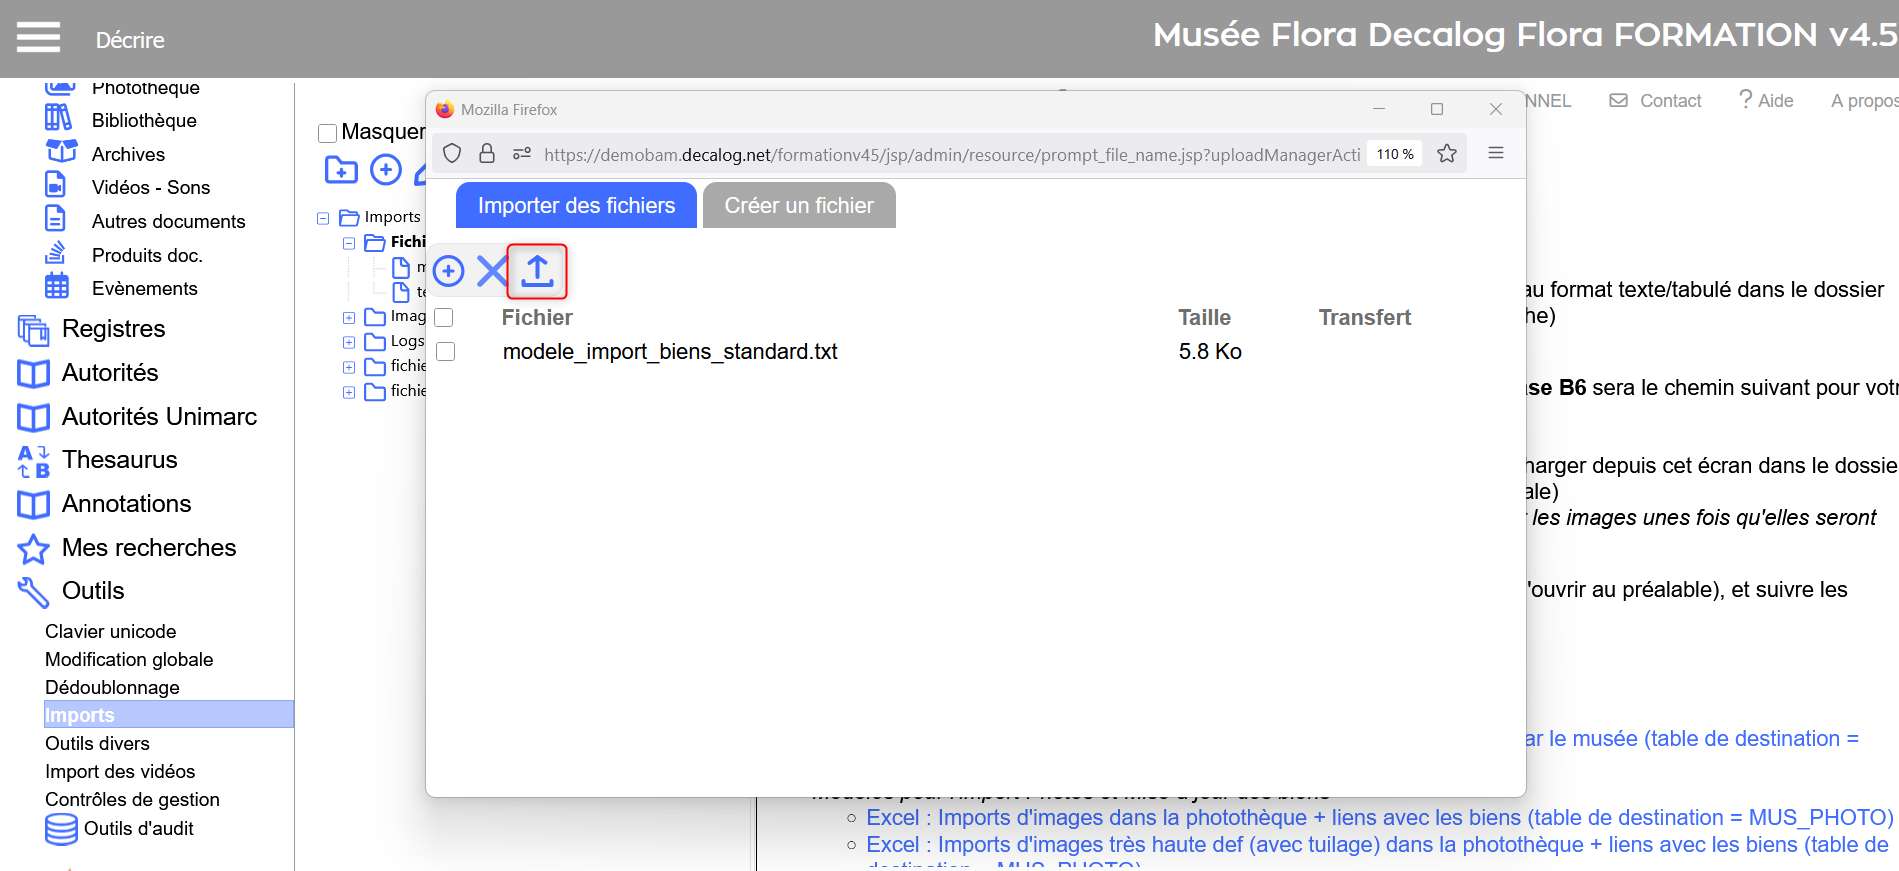Open the Aide help link
The image size is (1899, 871).
coord(1766,101)
